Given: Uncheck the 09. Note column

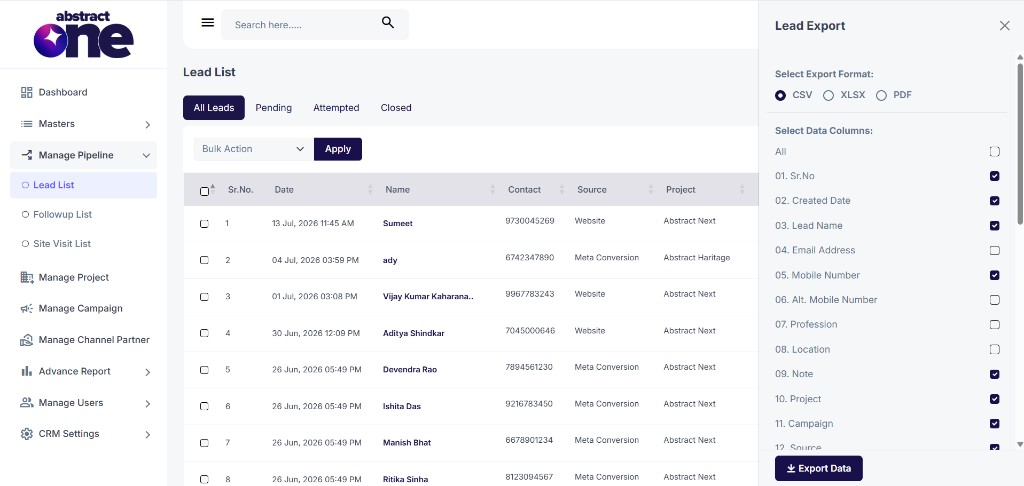Looking at the screenshot, I should (995, 374).
